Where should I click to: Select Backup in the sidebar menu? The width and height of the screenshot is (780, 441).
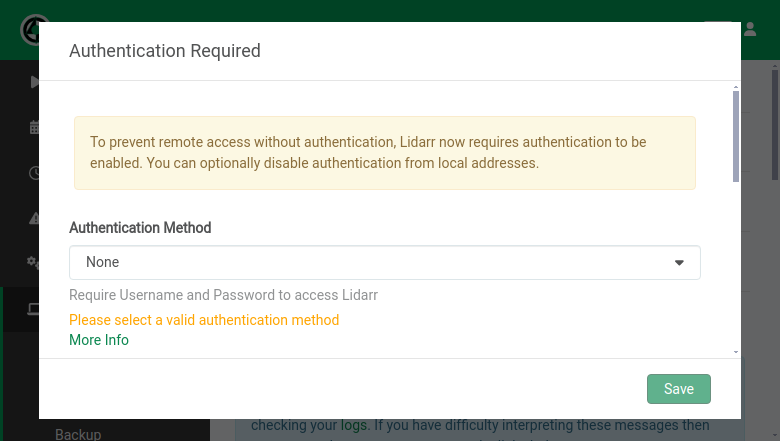click(78, 434)
